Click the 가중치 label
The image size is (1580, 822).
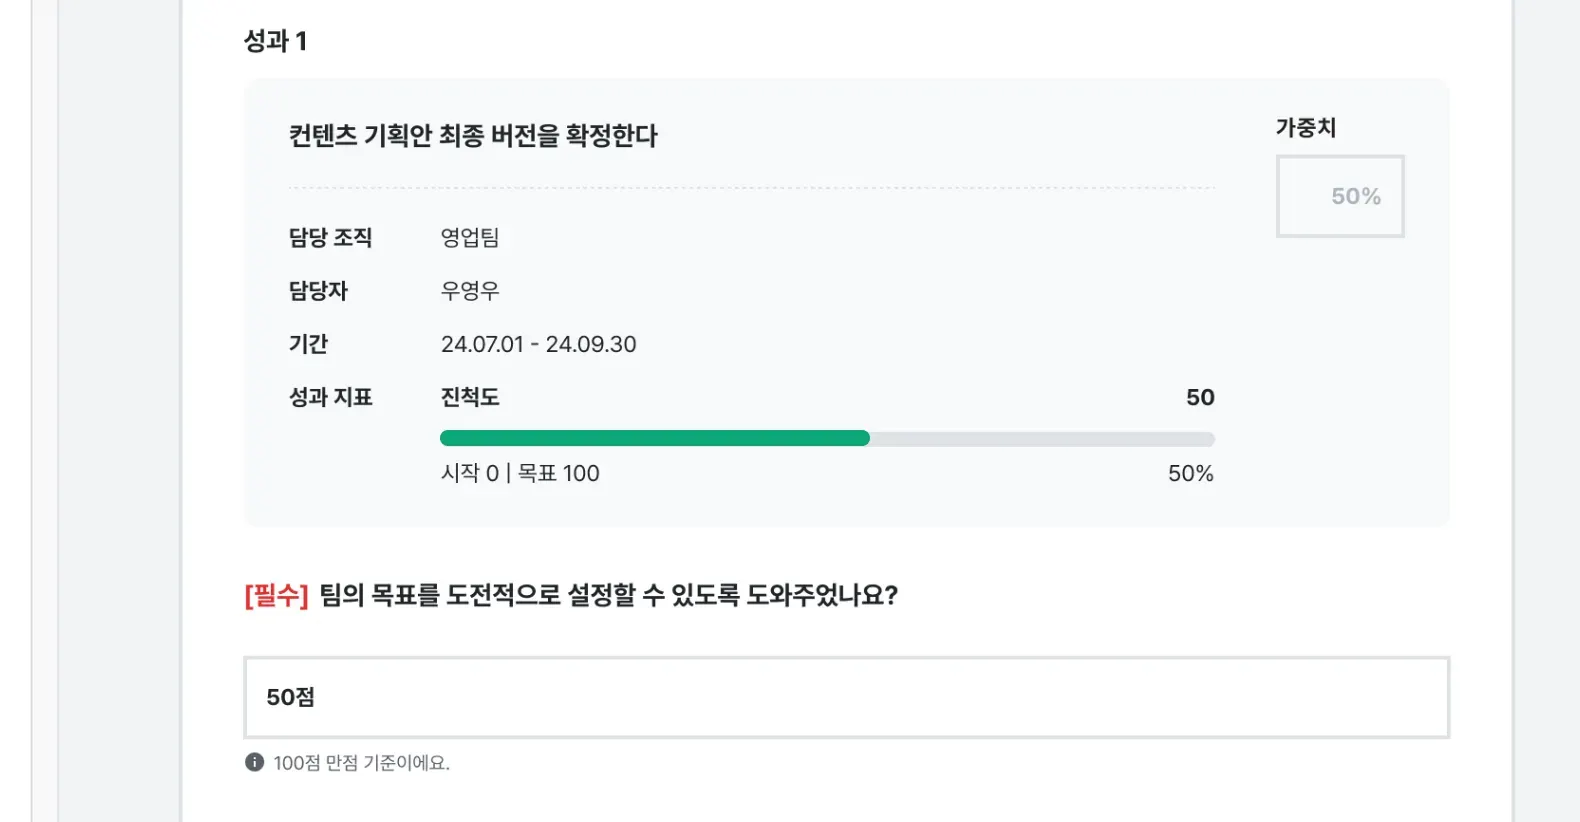(1305, 127)
